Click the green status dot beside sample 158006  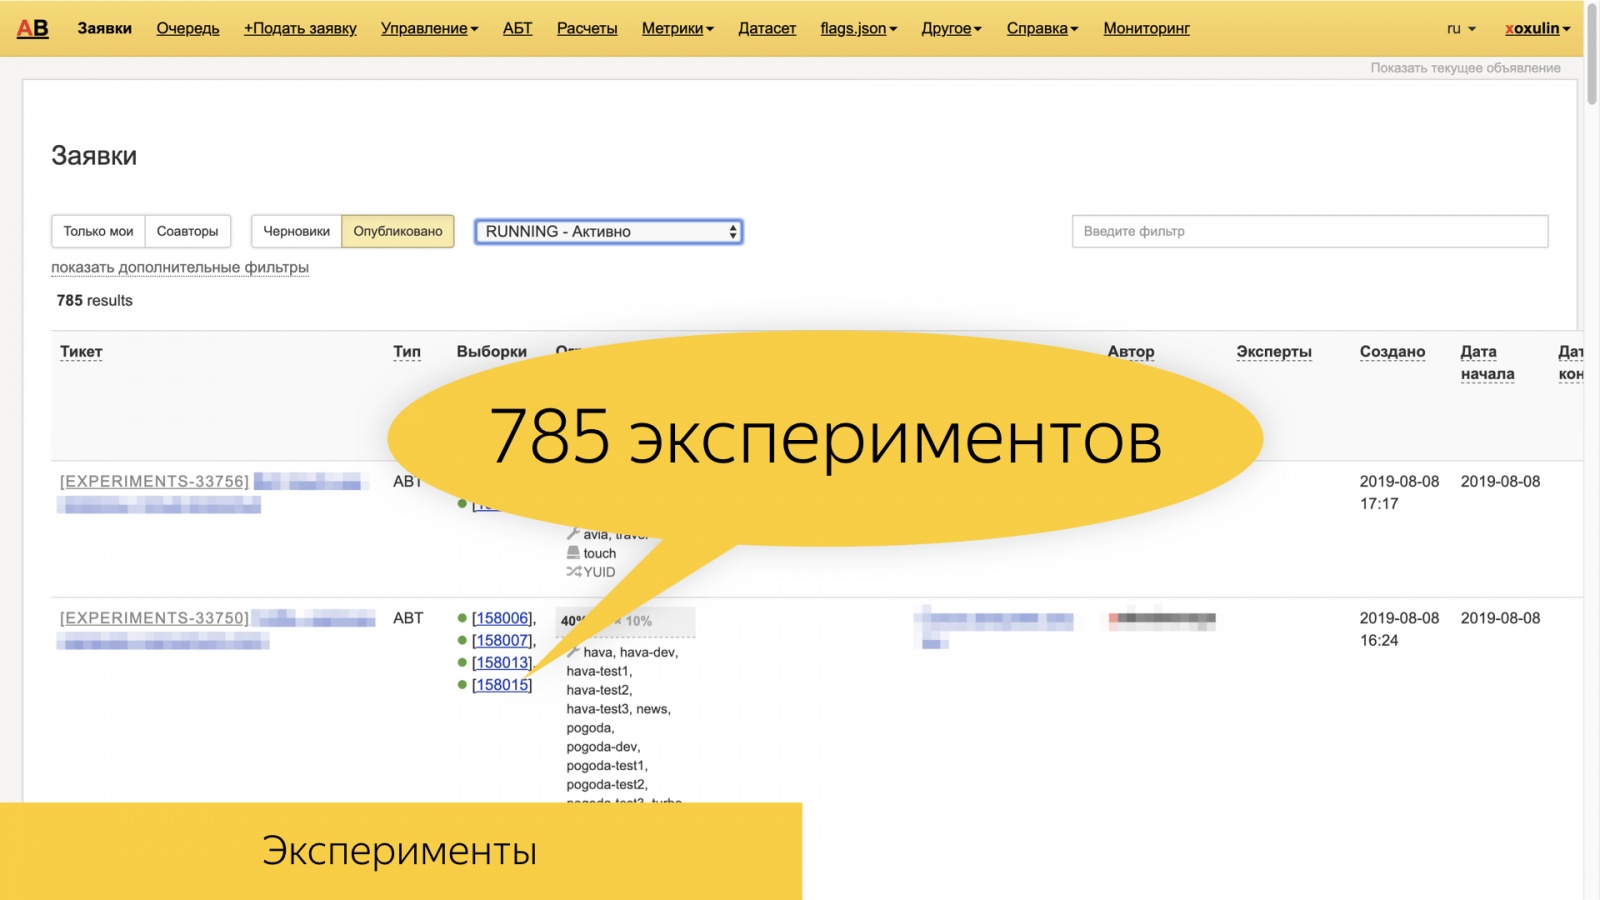point(462,618)
